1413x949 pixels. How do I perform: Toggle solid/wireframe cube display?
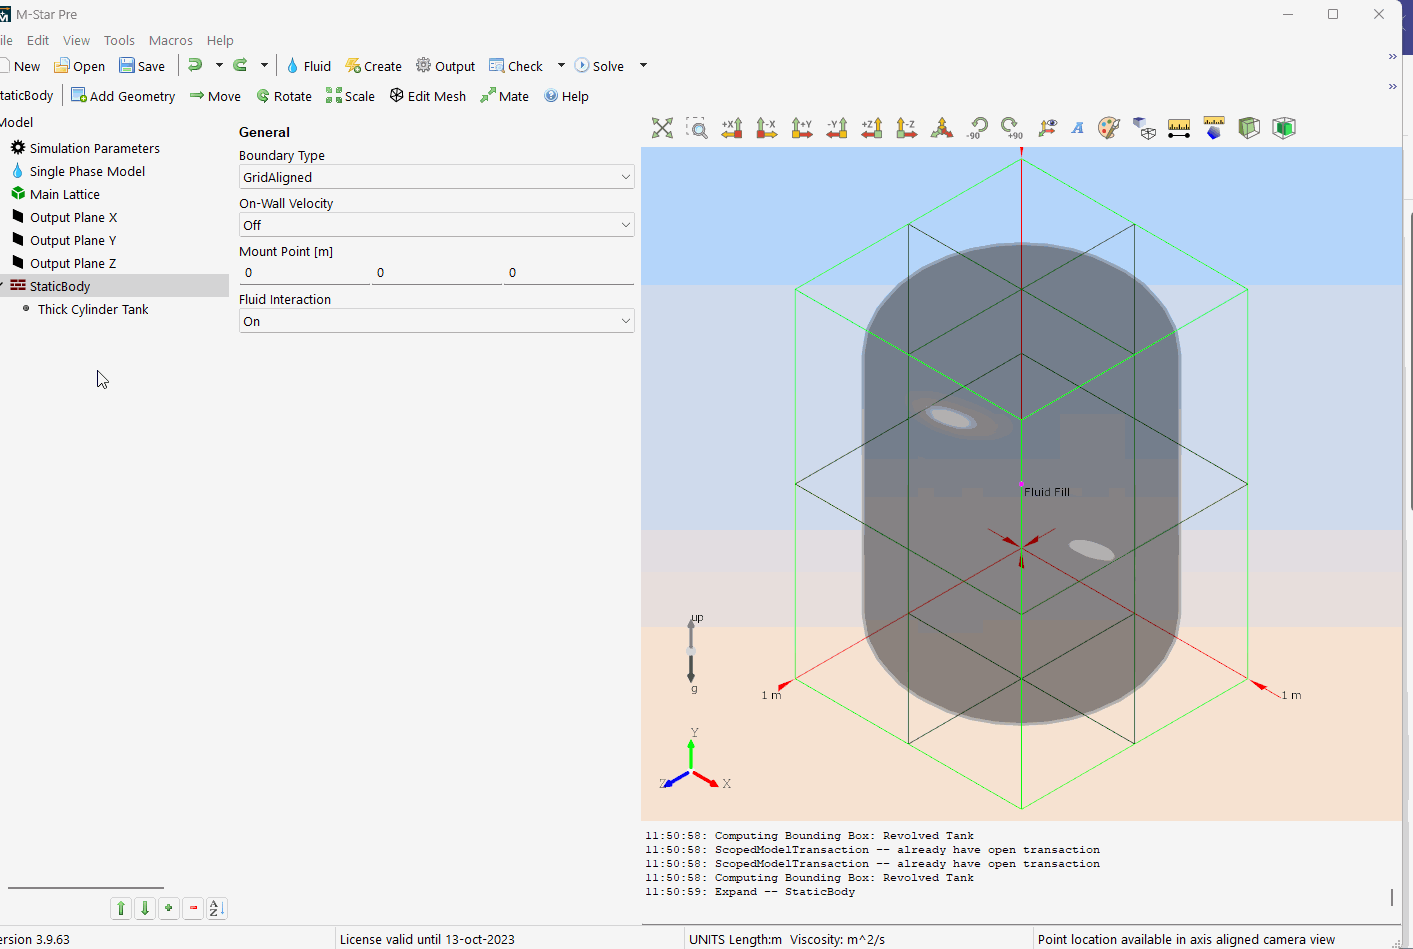tap(1144, 128)
